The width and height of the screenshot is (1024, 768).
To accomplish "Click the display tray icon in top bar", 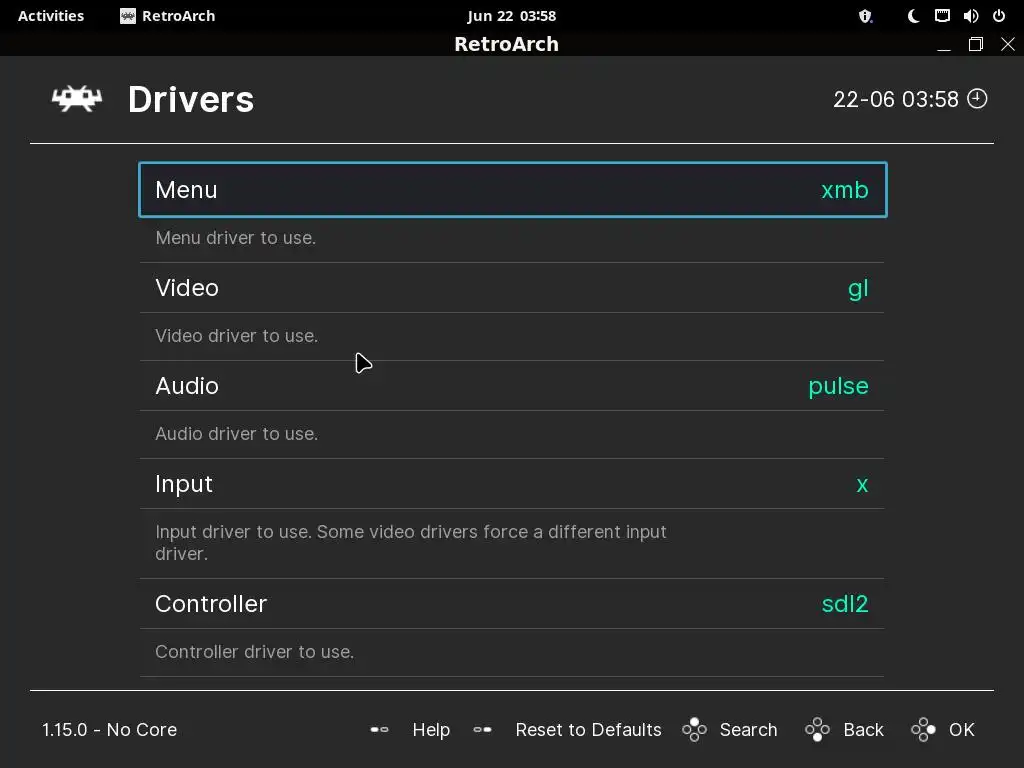I will pos(942,16).
